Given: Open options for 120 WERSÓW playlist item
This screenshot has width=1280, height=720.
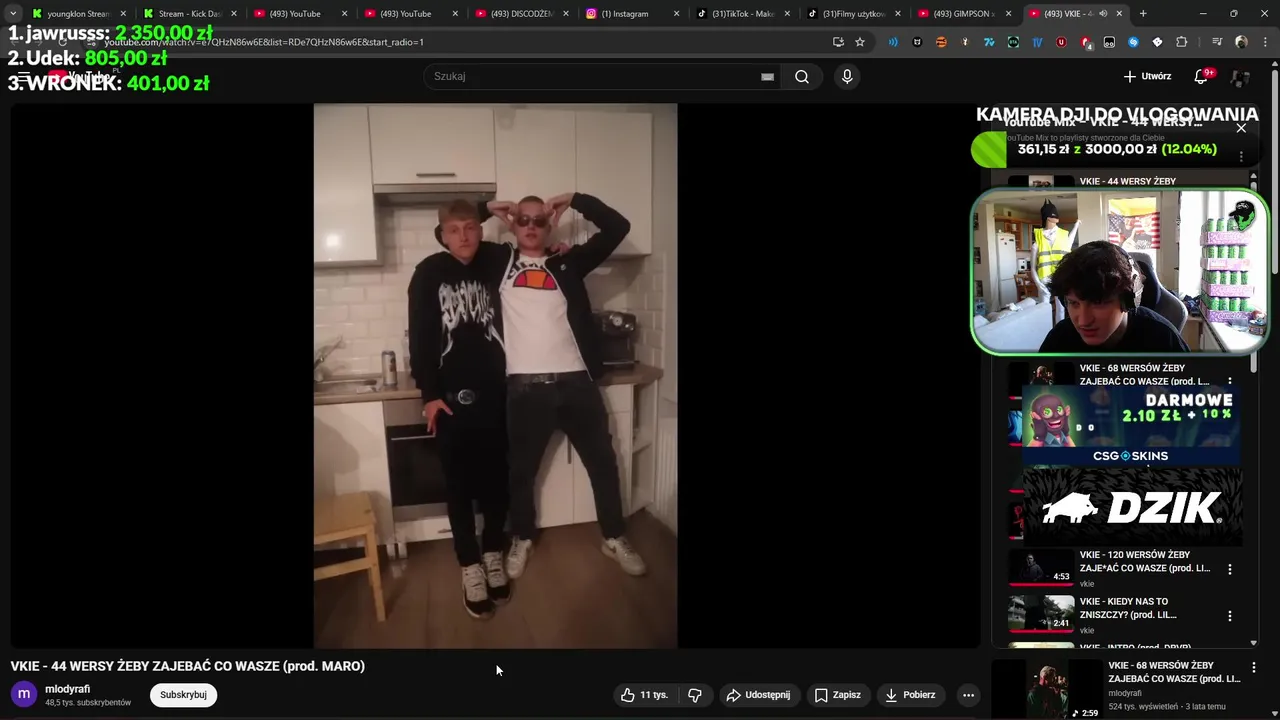Looking at the screenshot, I should pyautogui.click(x=1230, y=569).
